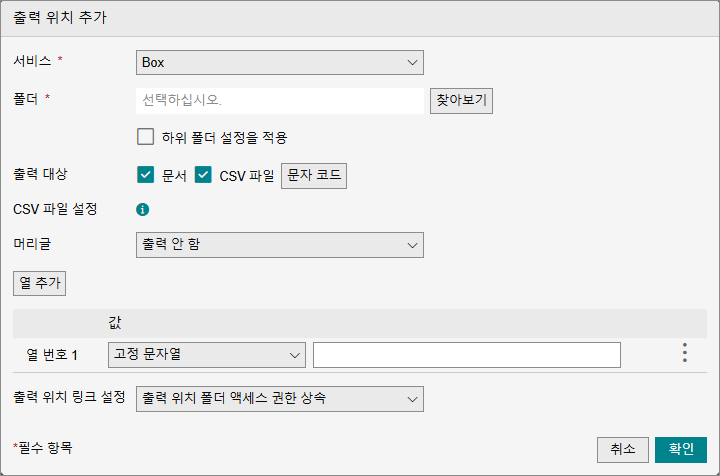Expand the 출력 위치 링크 설정 dropdown
Image resolution: width=720 pixels, height=476 pixels.
click(280, 399)
